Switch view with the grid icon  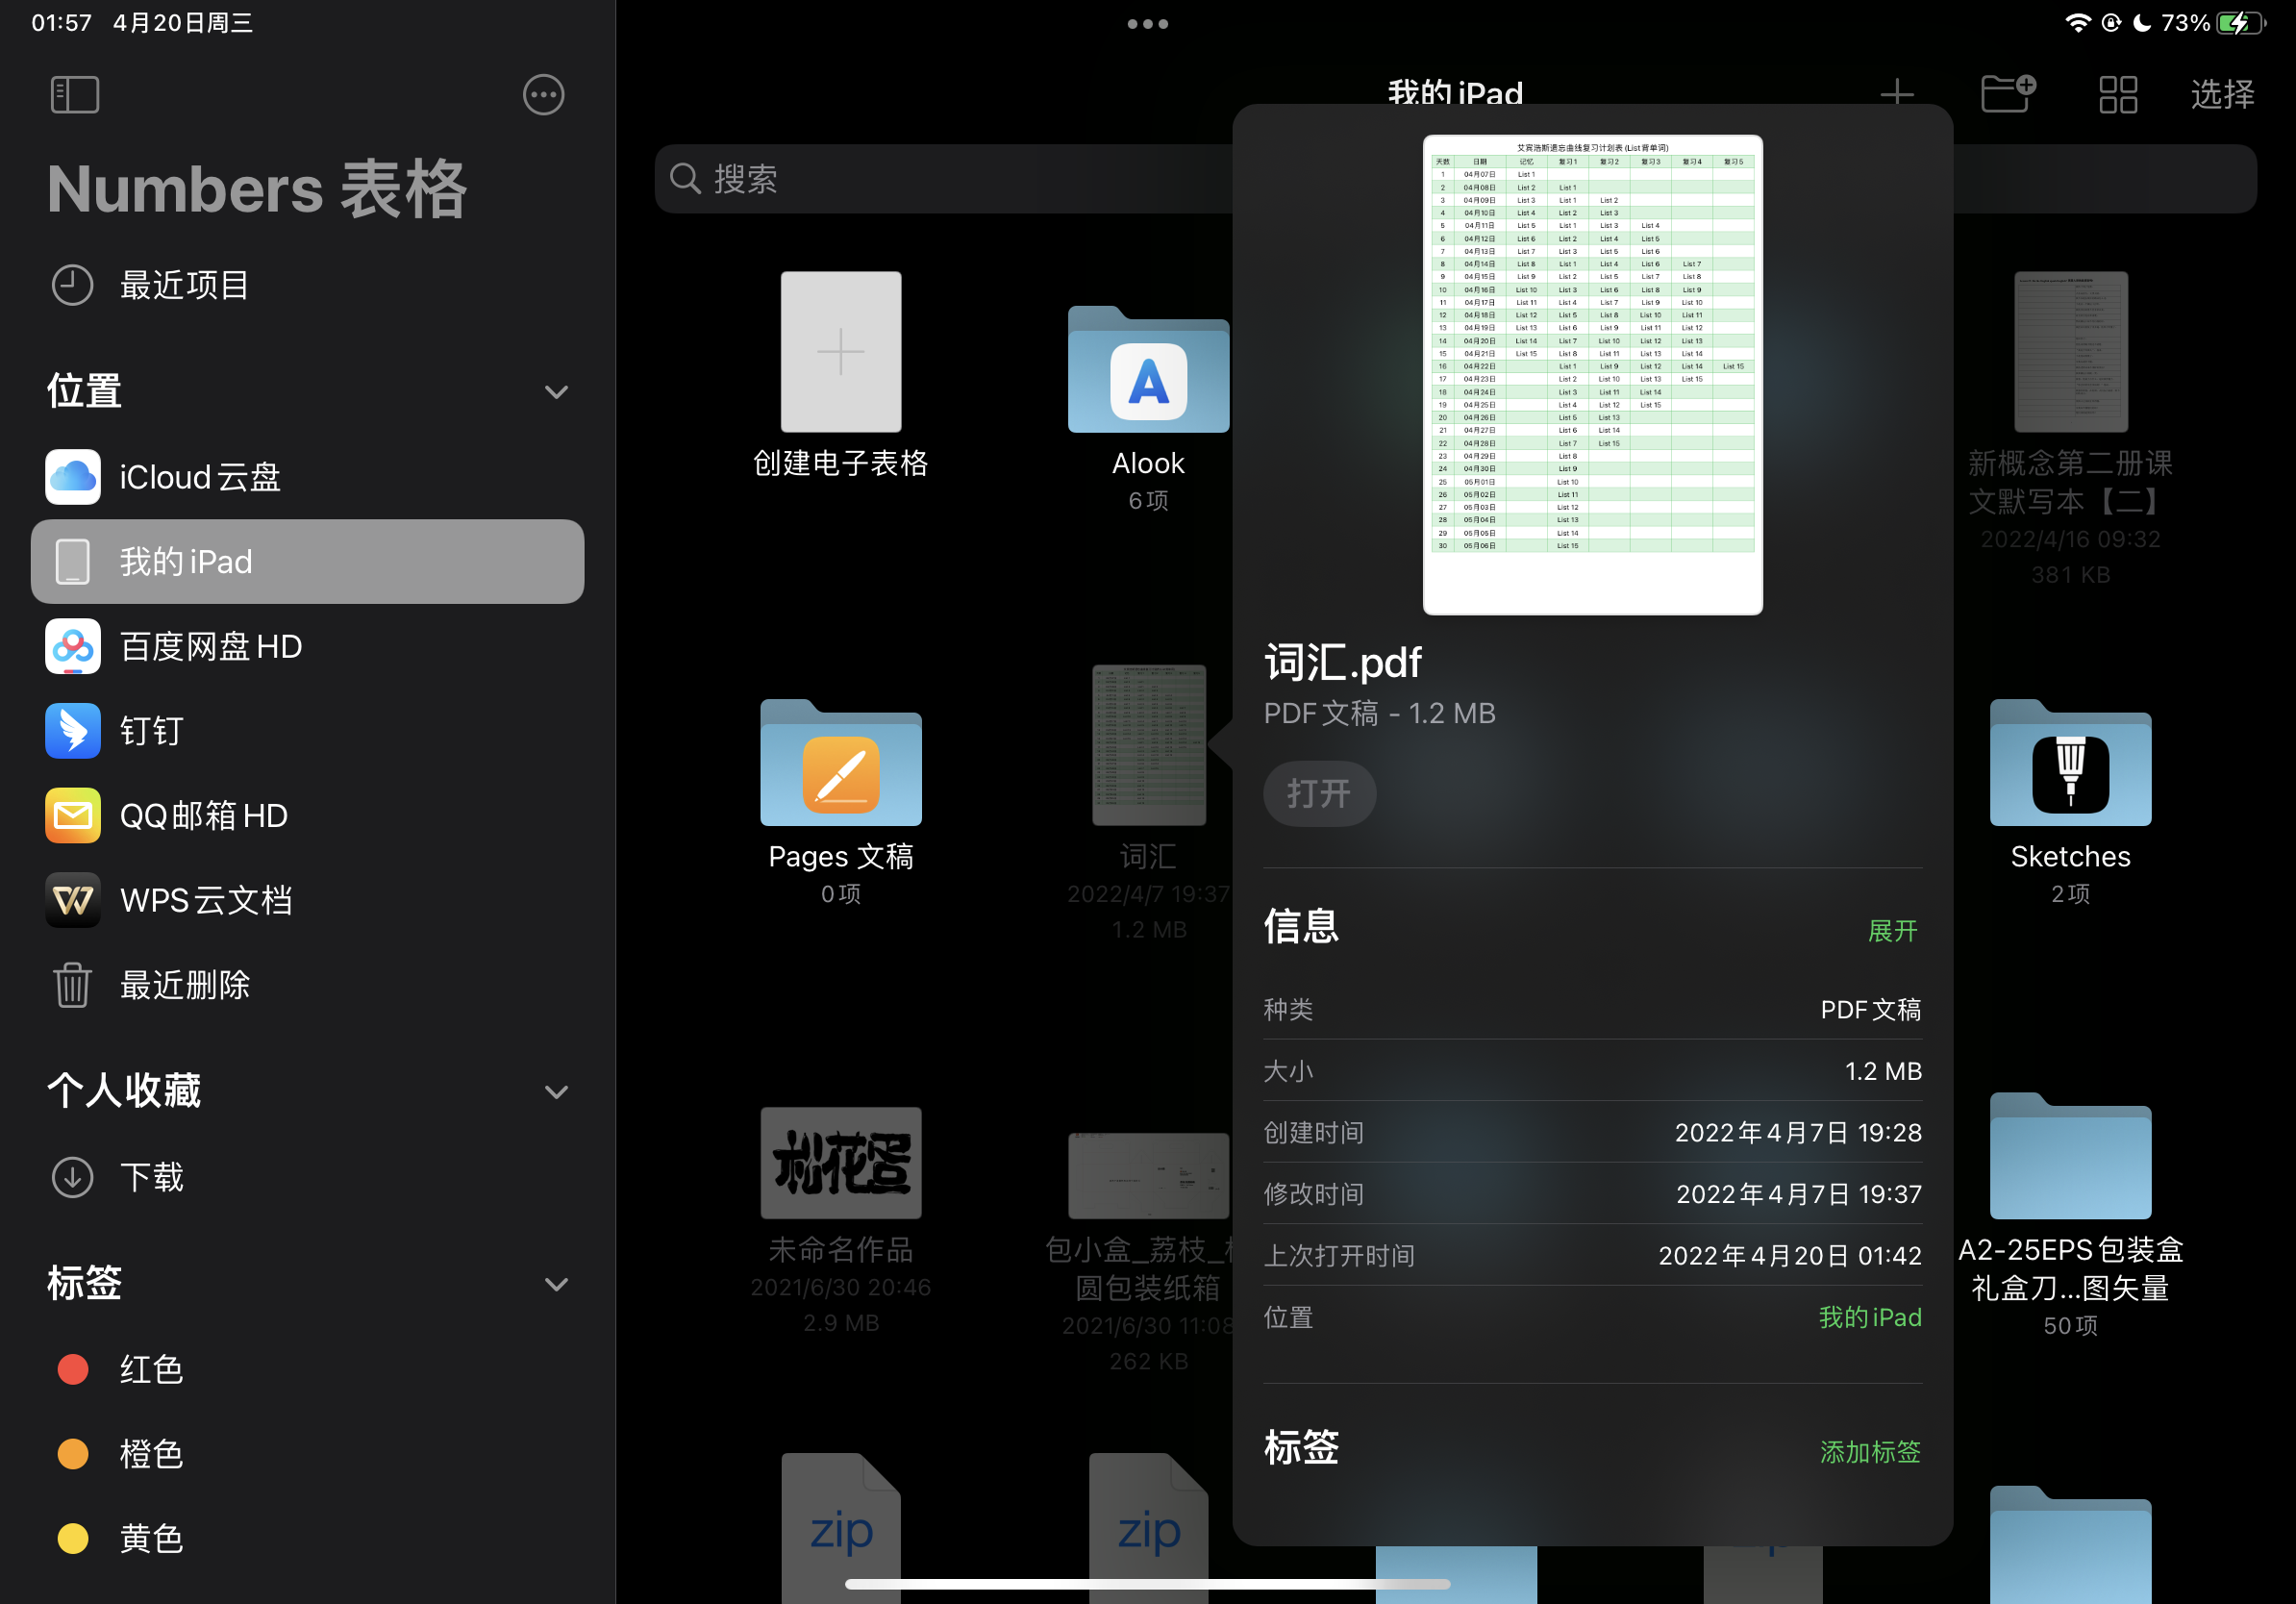pyautogui.click(x=2117, y=95)
